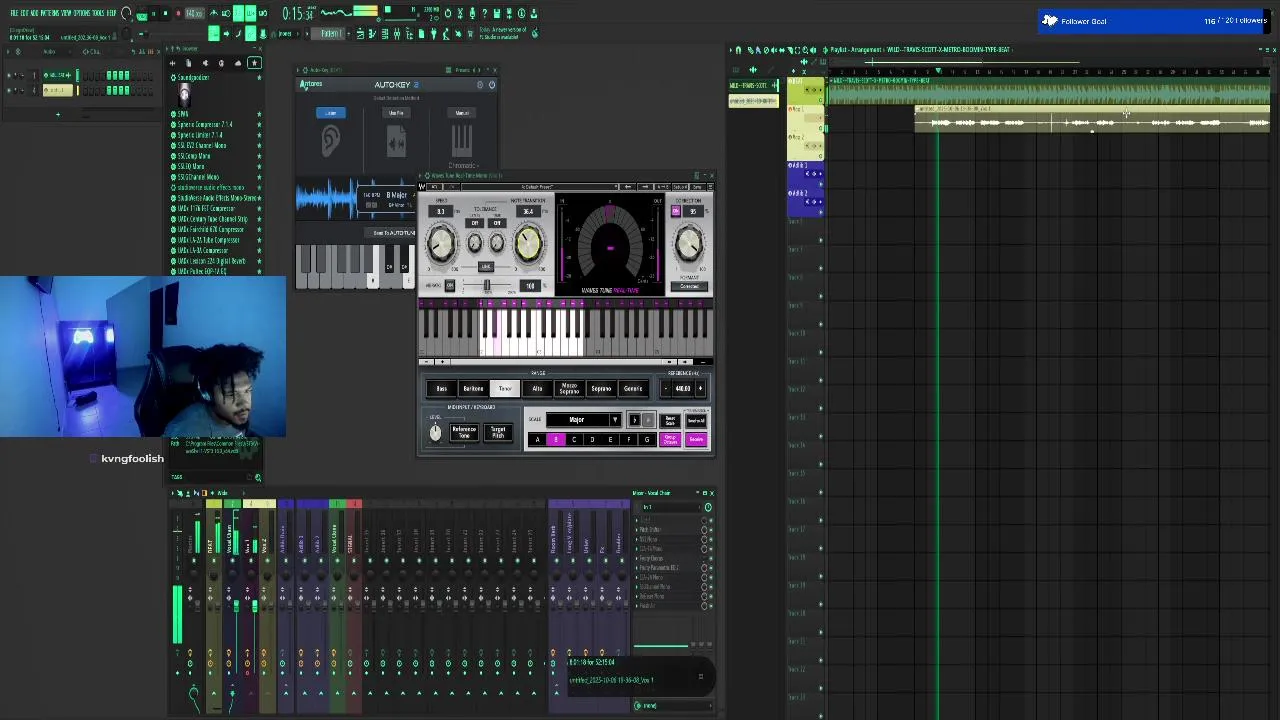
Task: Toggle Correction On button
Action: point(677,211)
